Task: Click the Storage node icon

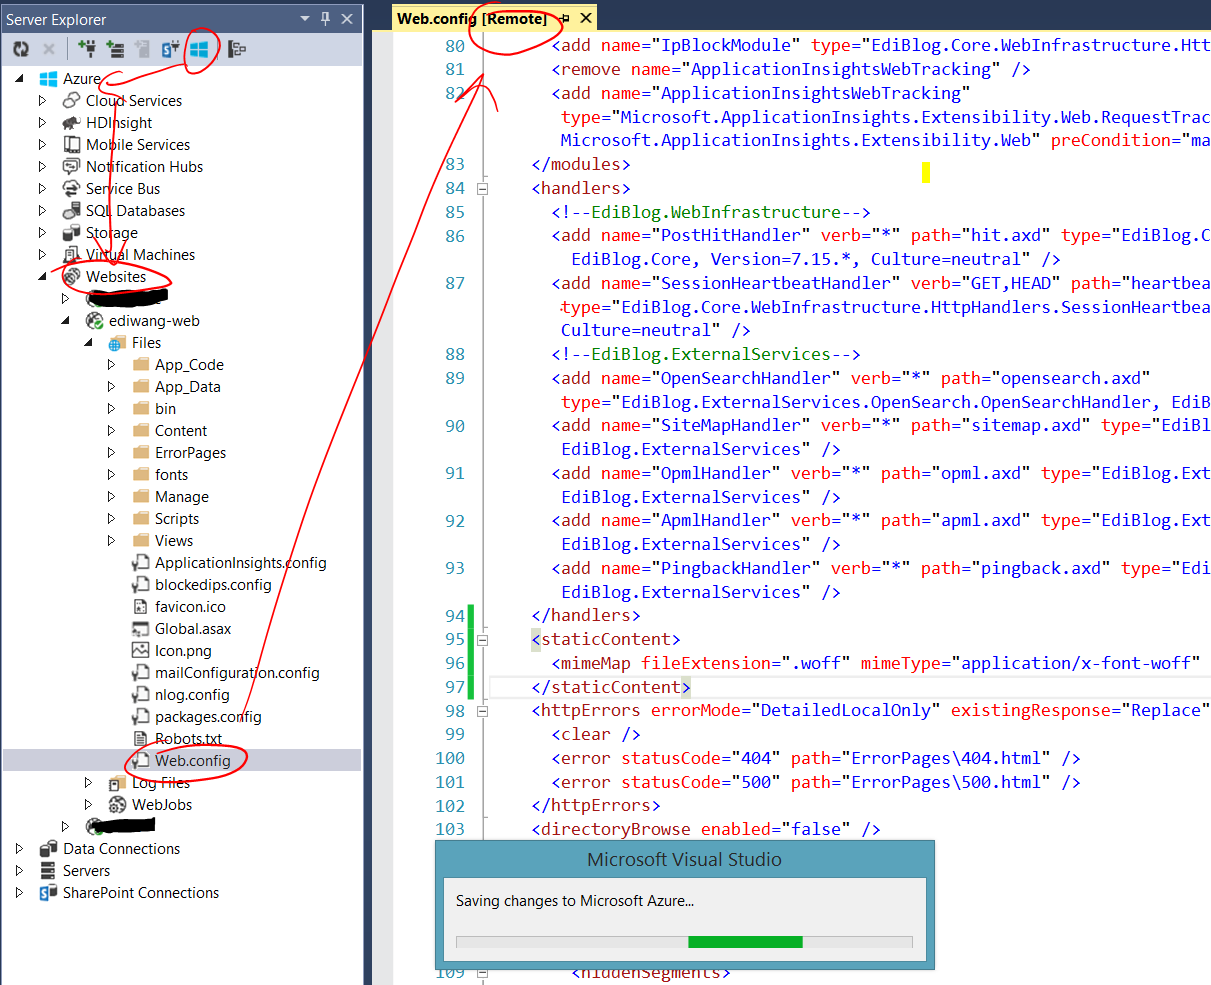Action: (71, 232)
